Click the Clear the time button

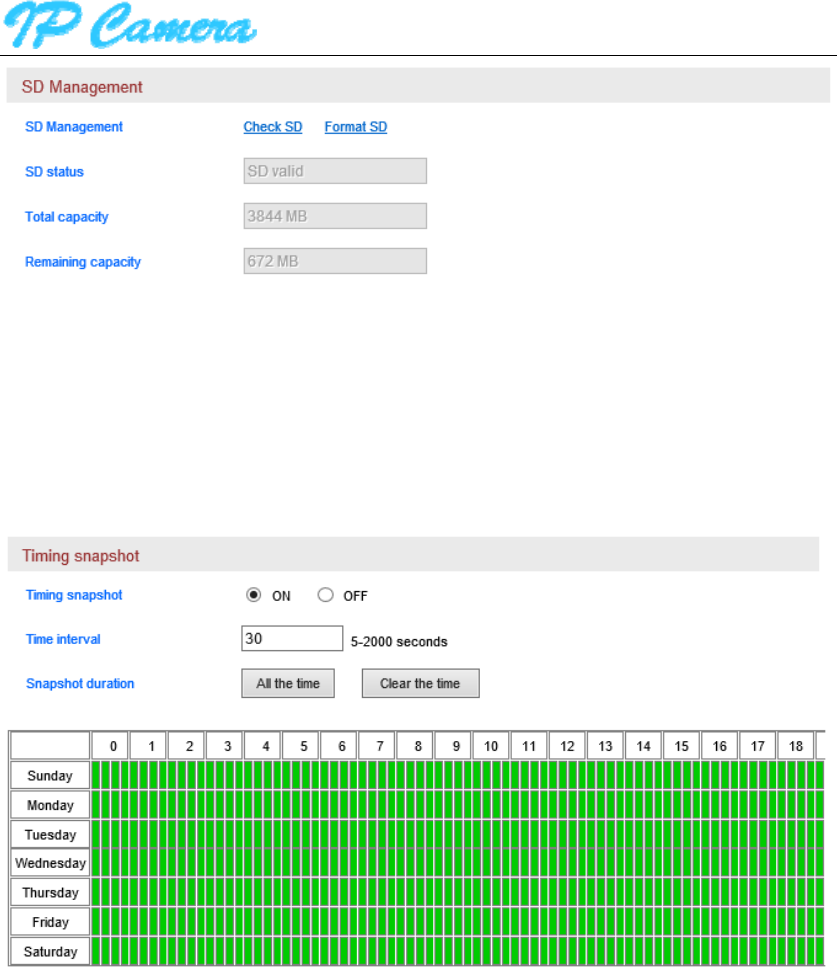pos(421,683)
